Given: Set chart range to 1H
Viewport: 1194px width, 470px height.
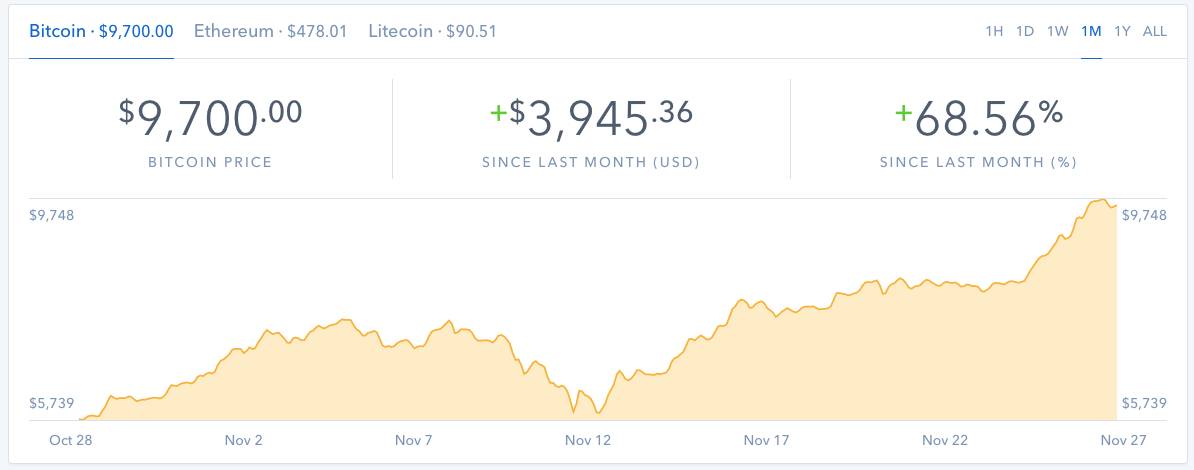Looking at the screenshot, I should pyautogui.click(x=994, y=31).
